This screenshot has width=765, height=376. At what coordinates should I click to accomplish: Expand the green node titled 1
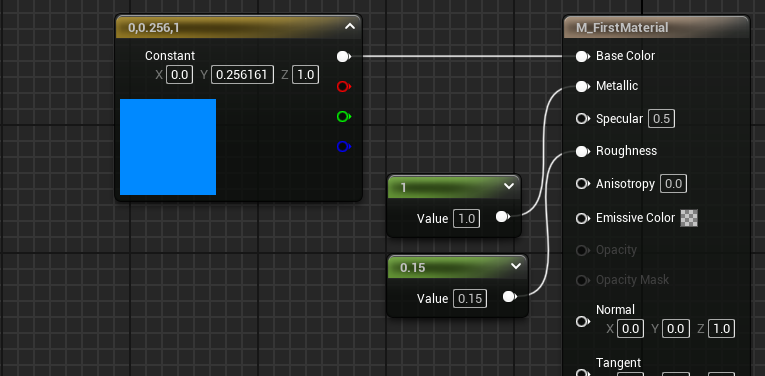point(509,186)
